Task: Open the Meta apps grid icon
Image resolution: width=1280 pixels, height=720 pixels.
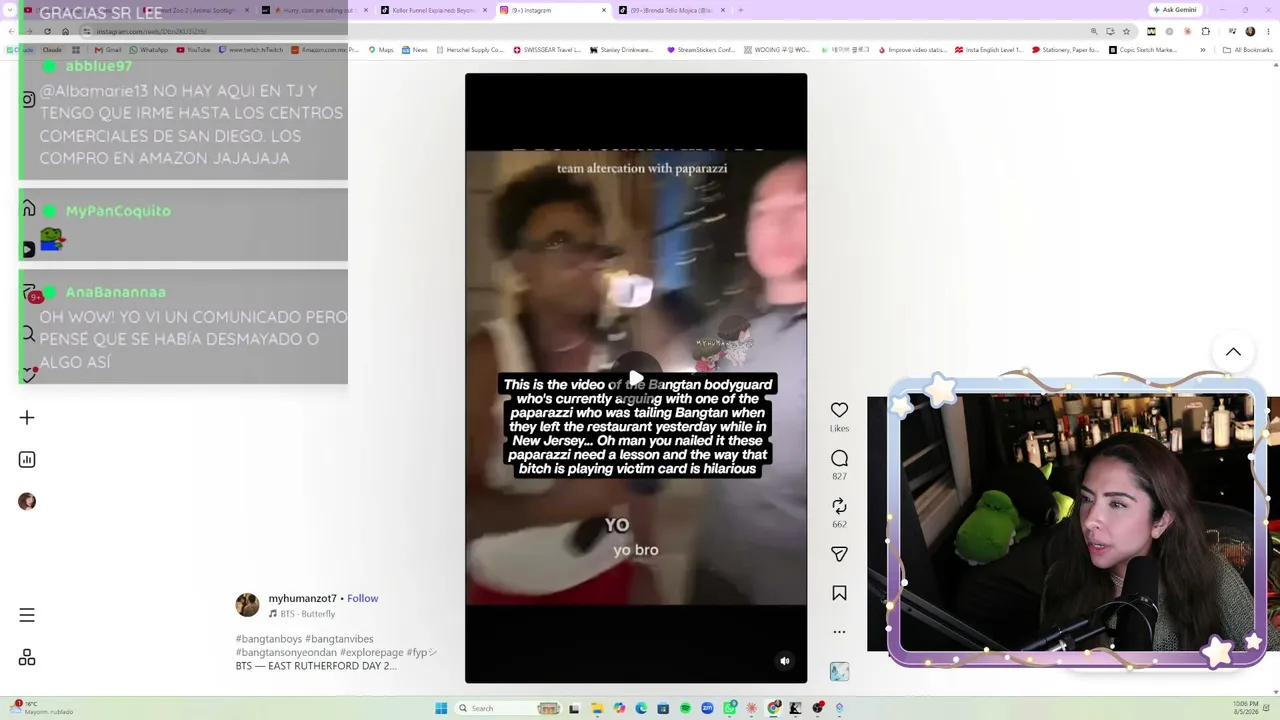Action: [x=27, y=657]
